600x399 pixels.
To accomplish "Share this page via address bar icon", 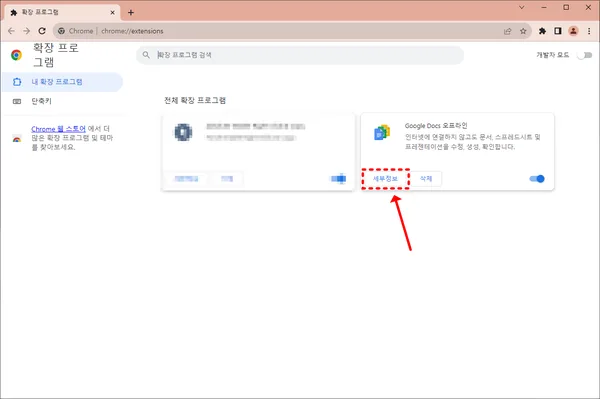I will pyautogui.click(x=507, y=31).
